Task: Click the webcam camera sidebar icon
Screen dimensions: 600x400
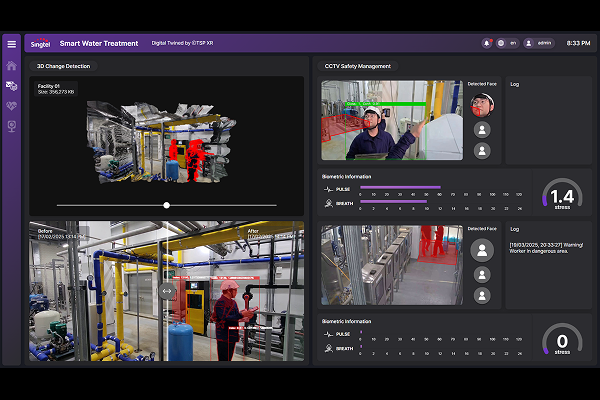Action: [12, 126]
